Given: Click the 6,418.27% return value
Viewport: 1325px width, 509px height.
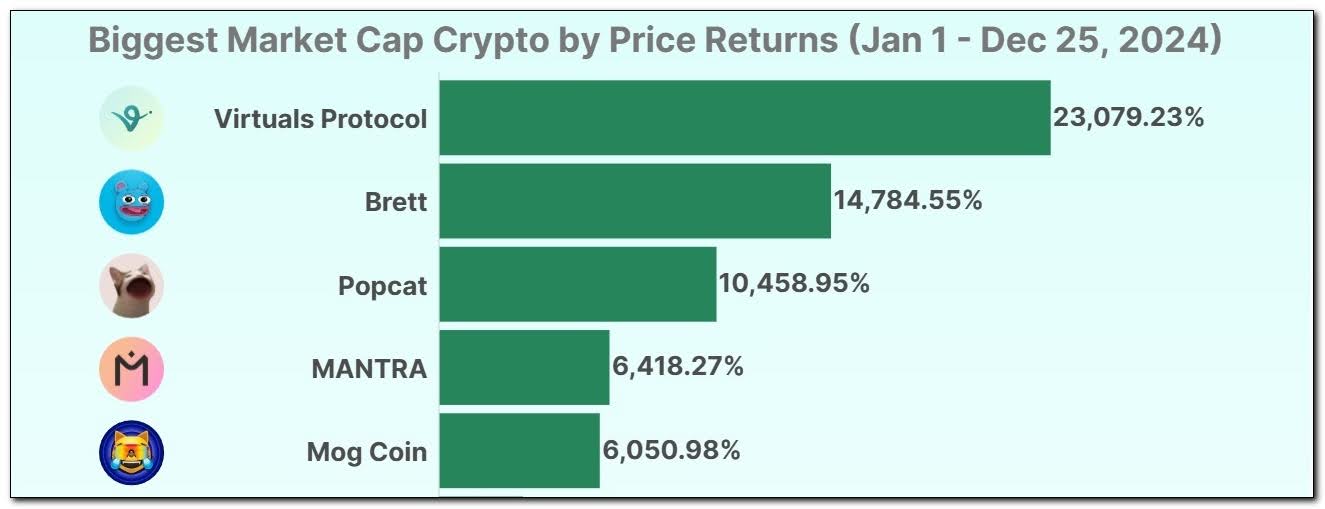Looking at the screenshot, I should pos(677,367).
